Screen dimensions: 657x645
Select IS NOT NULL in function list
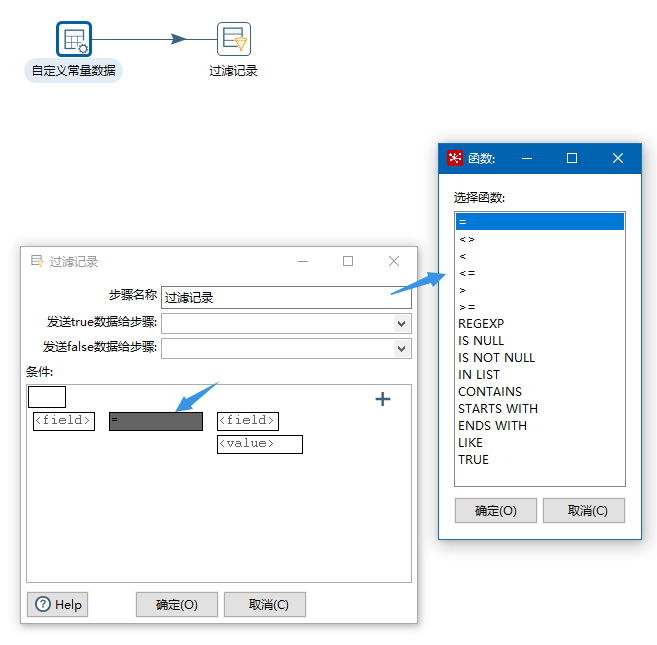[x=540, y=357]
